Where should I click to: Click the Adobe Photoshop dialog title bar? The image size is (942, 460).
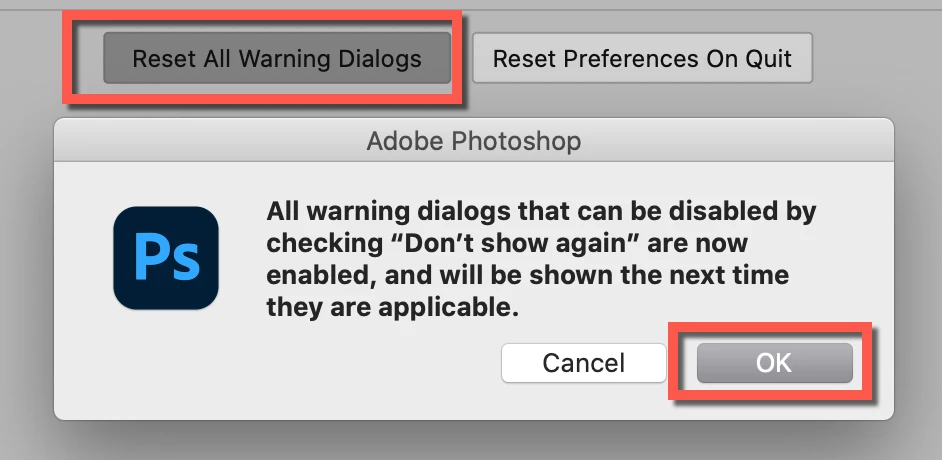click(x=473, y=141)
